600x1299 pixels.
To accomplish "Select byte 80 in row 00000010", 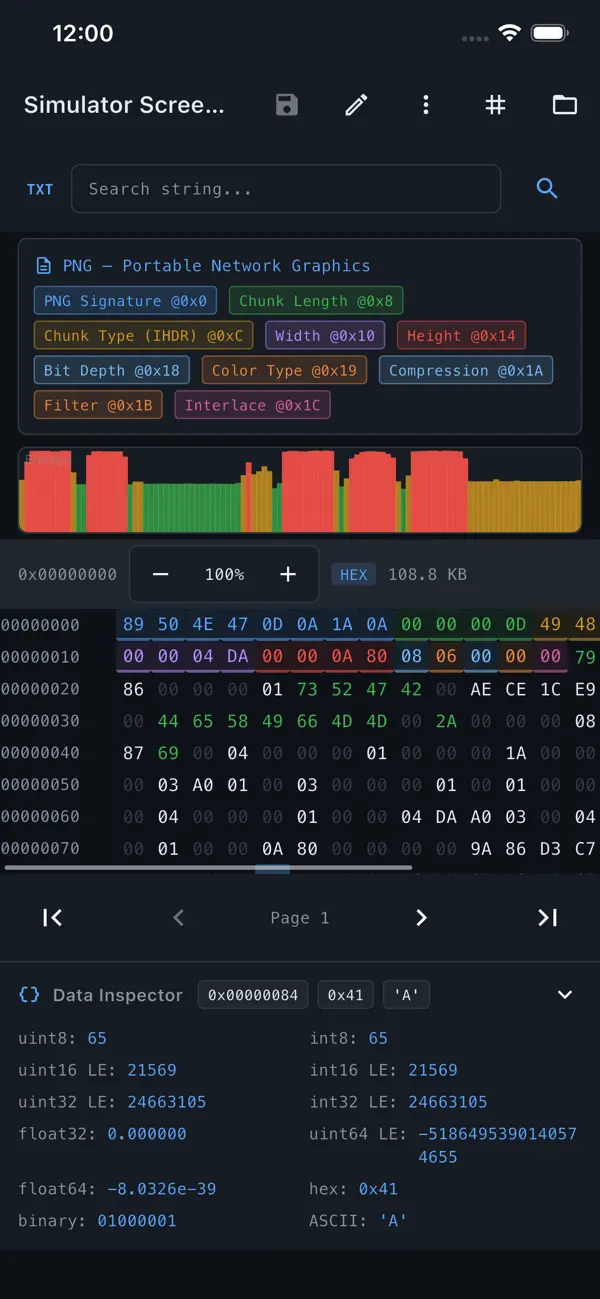I will (377, 657).
